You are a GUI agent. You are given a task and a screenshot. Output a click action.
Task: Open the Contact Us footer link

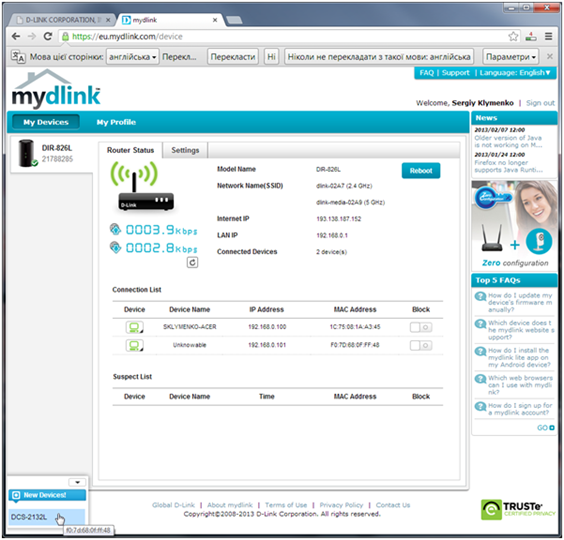[393, 505]
